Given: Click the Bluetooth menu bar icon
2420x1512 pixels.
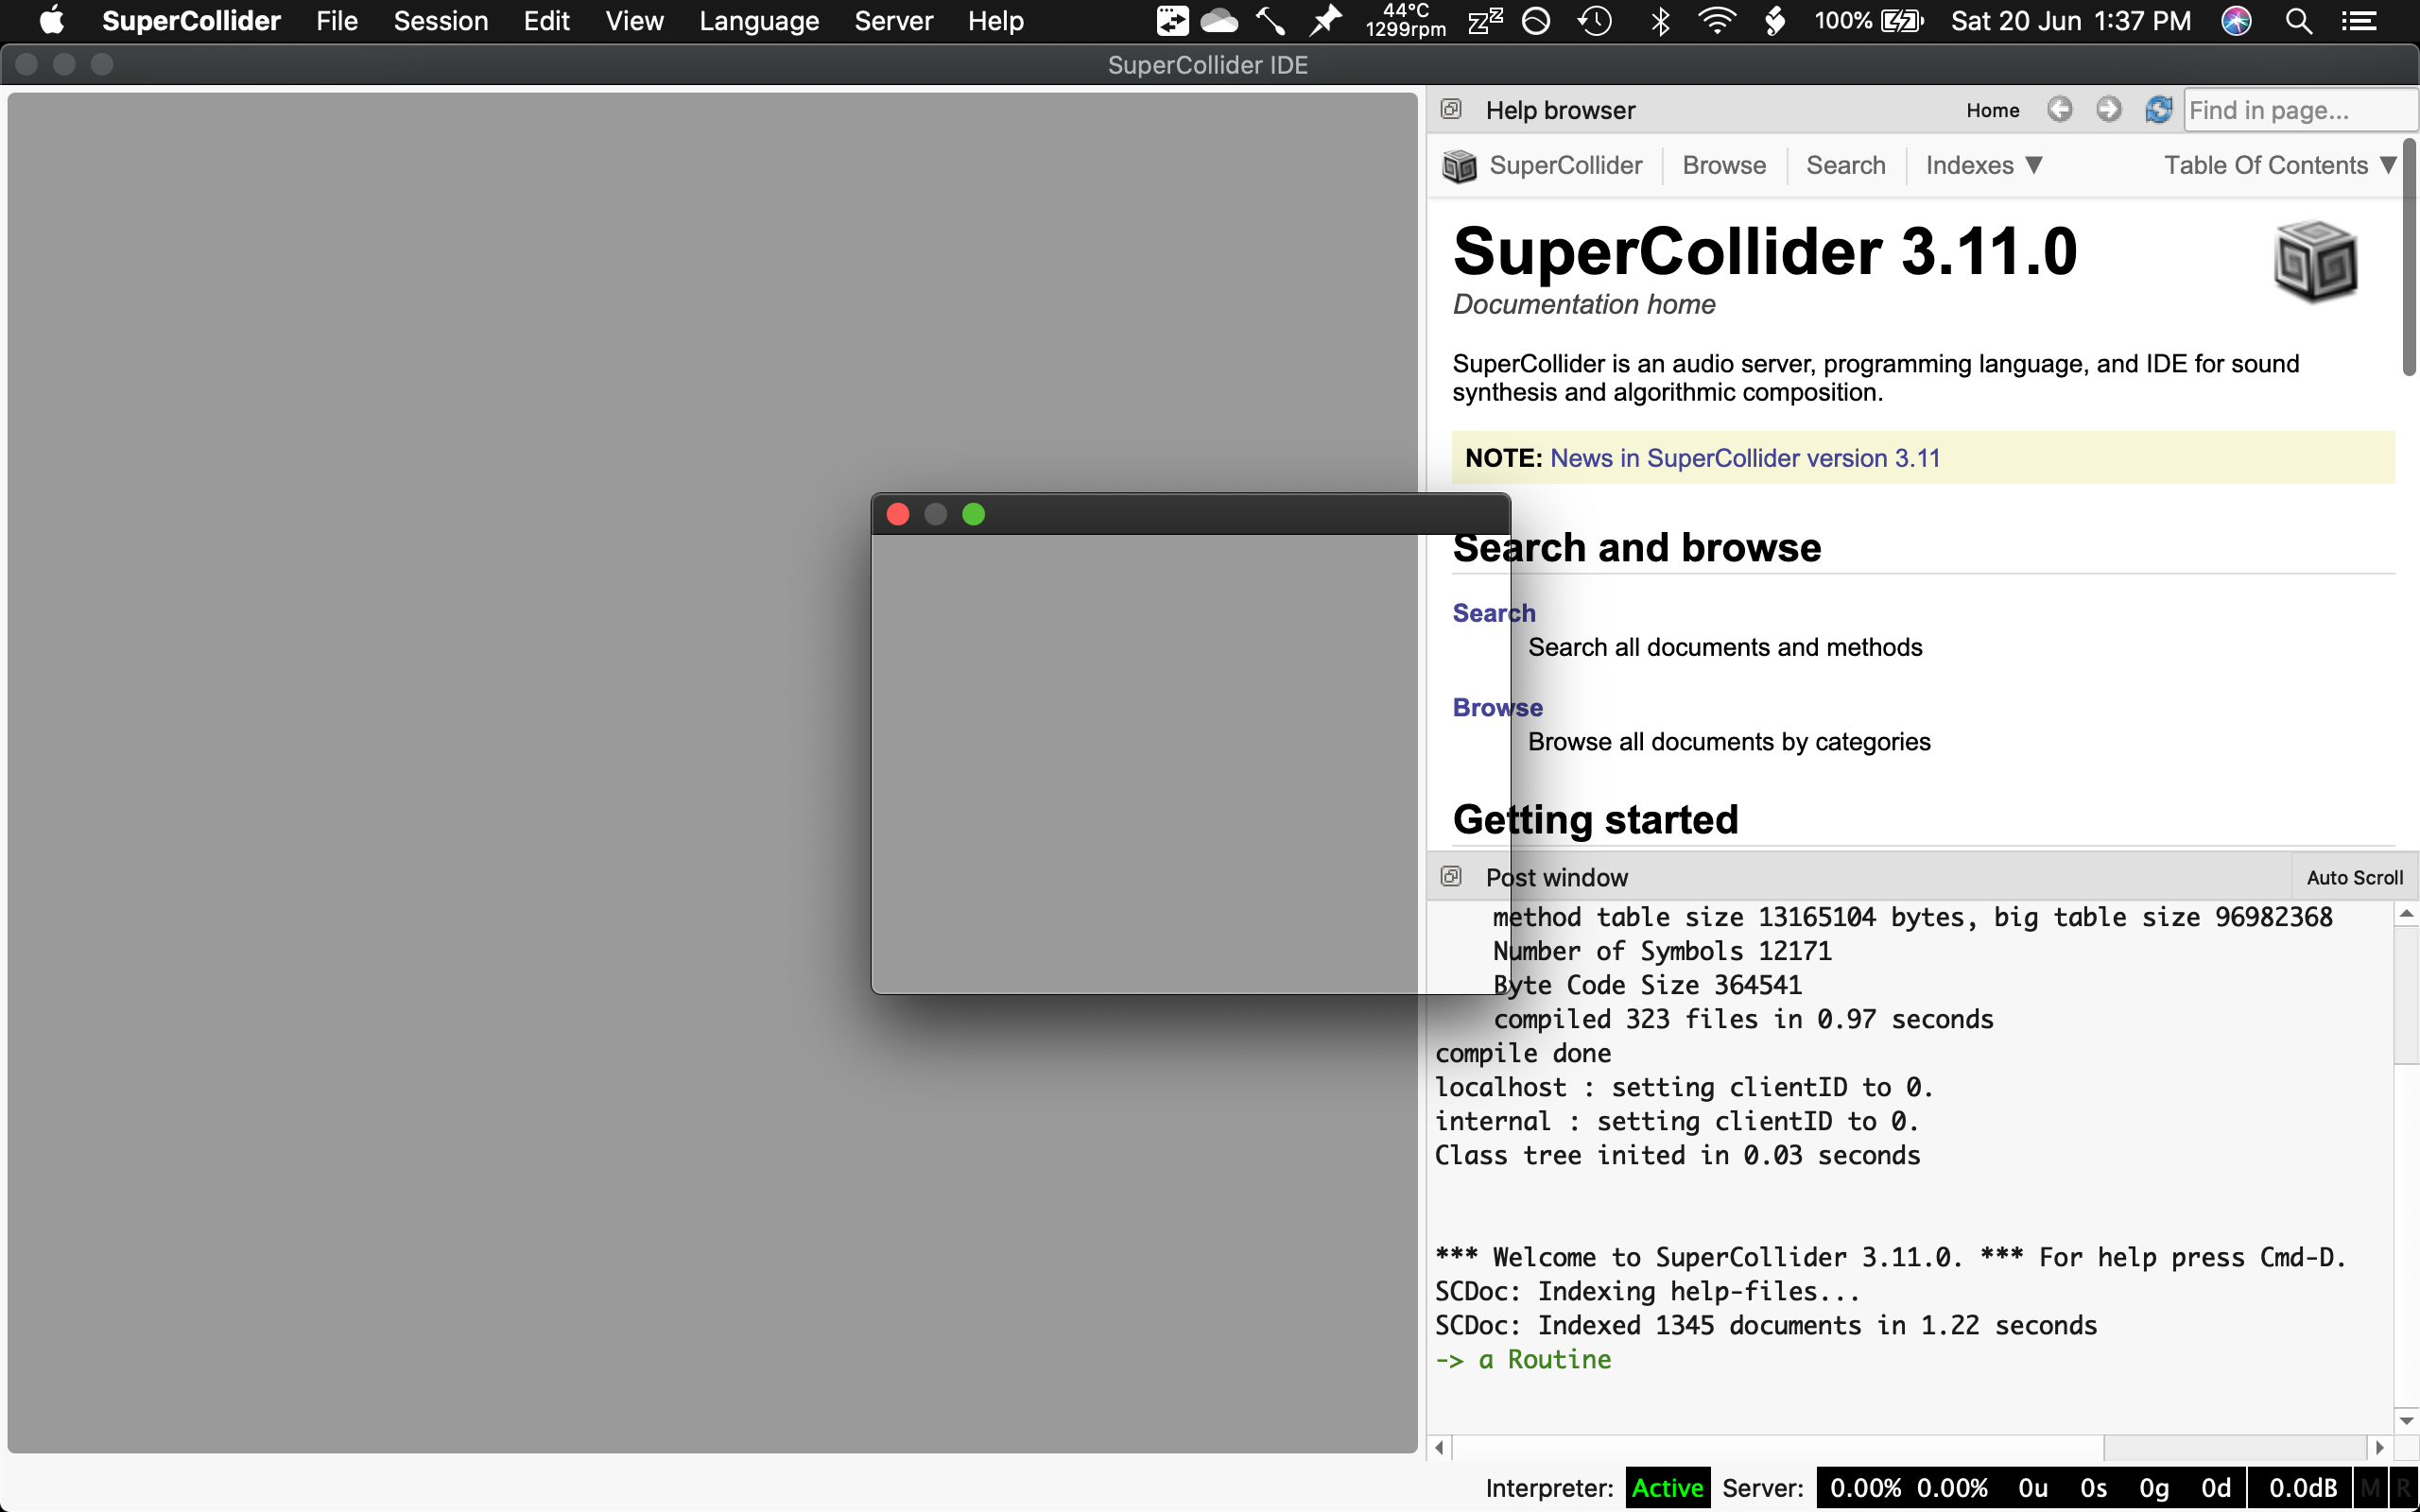Looking at the screenshot, I should point(1661,20).
